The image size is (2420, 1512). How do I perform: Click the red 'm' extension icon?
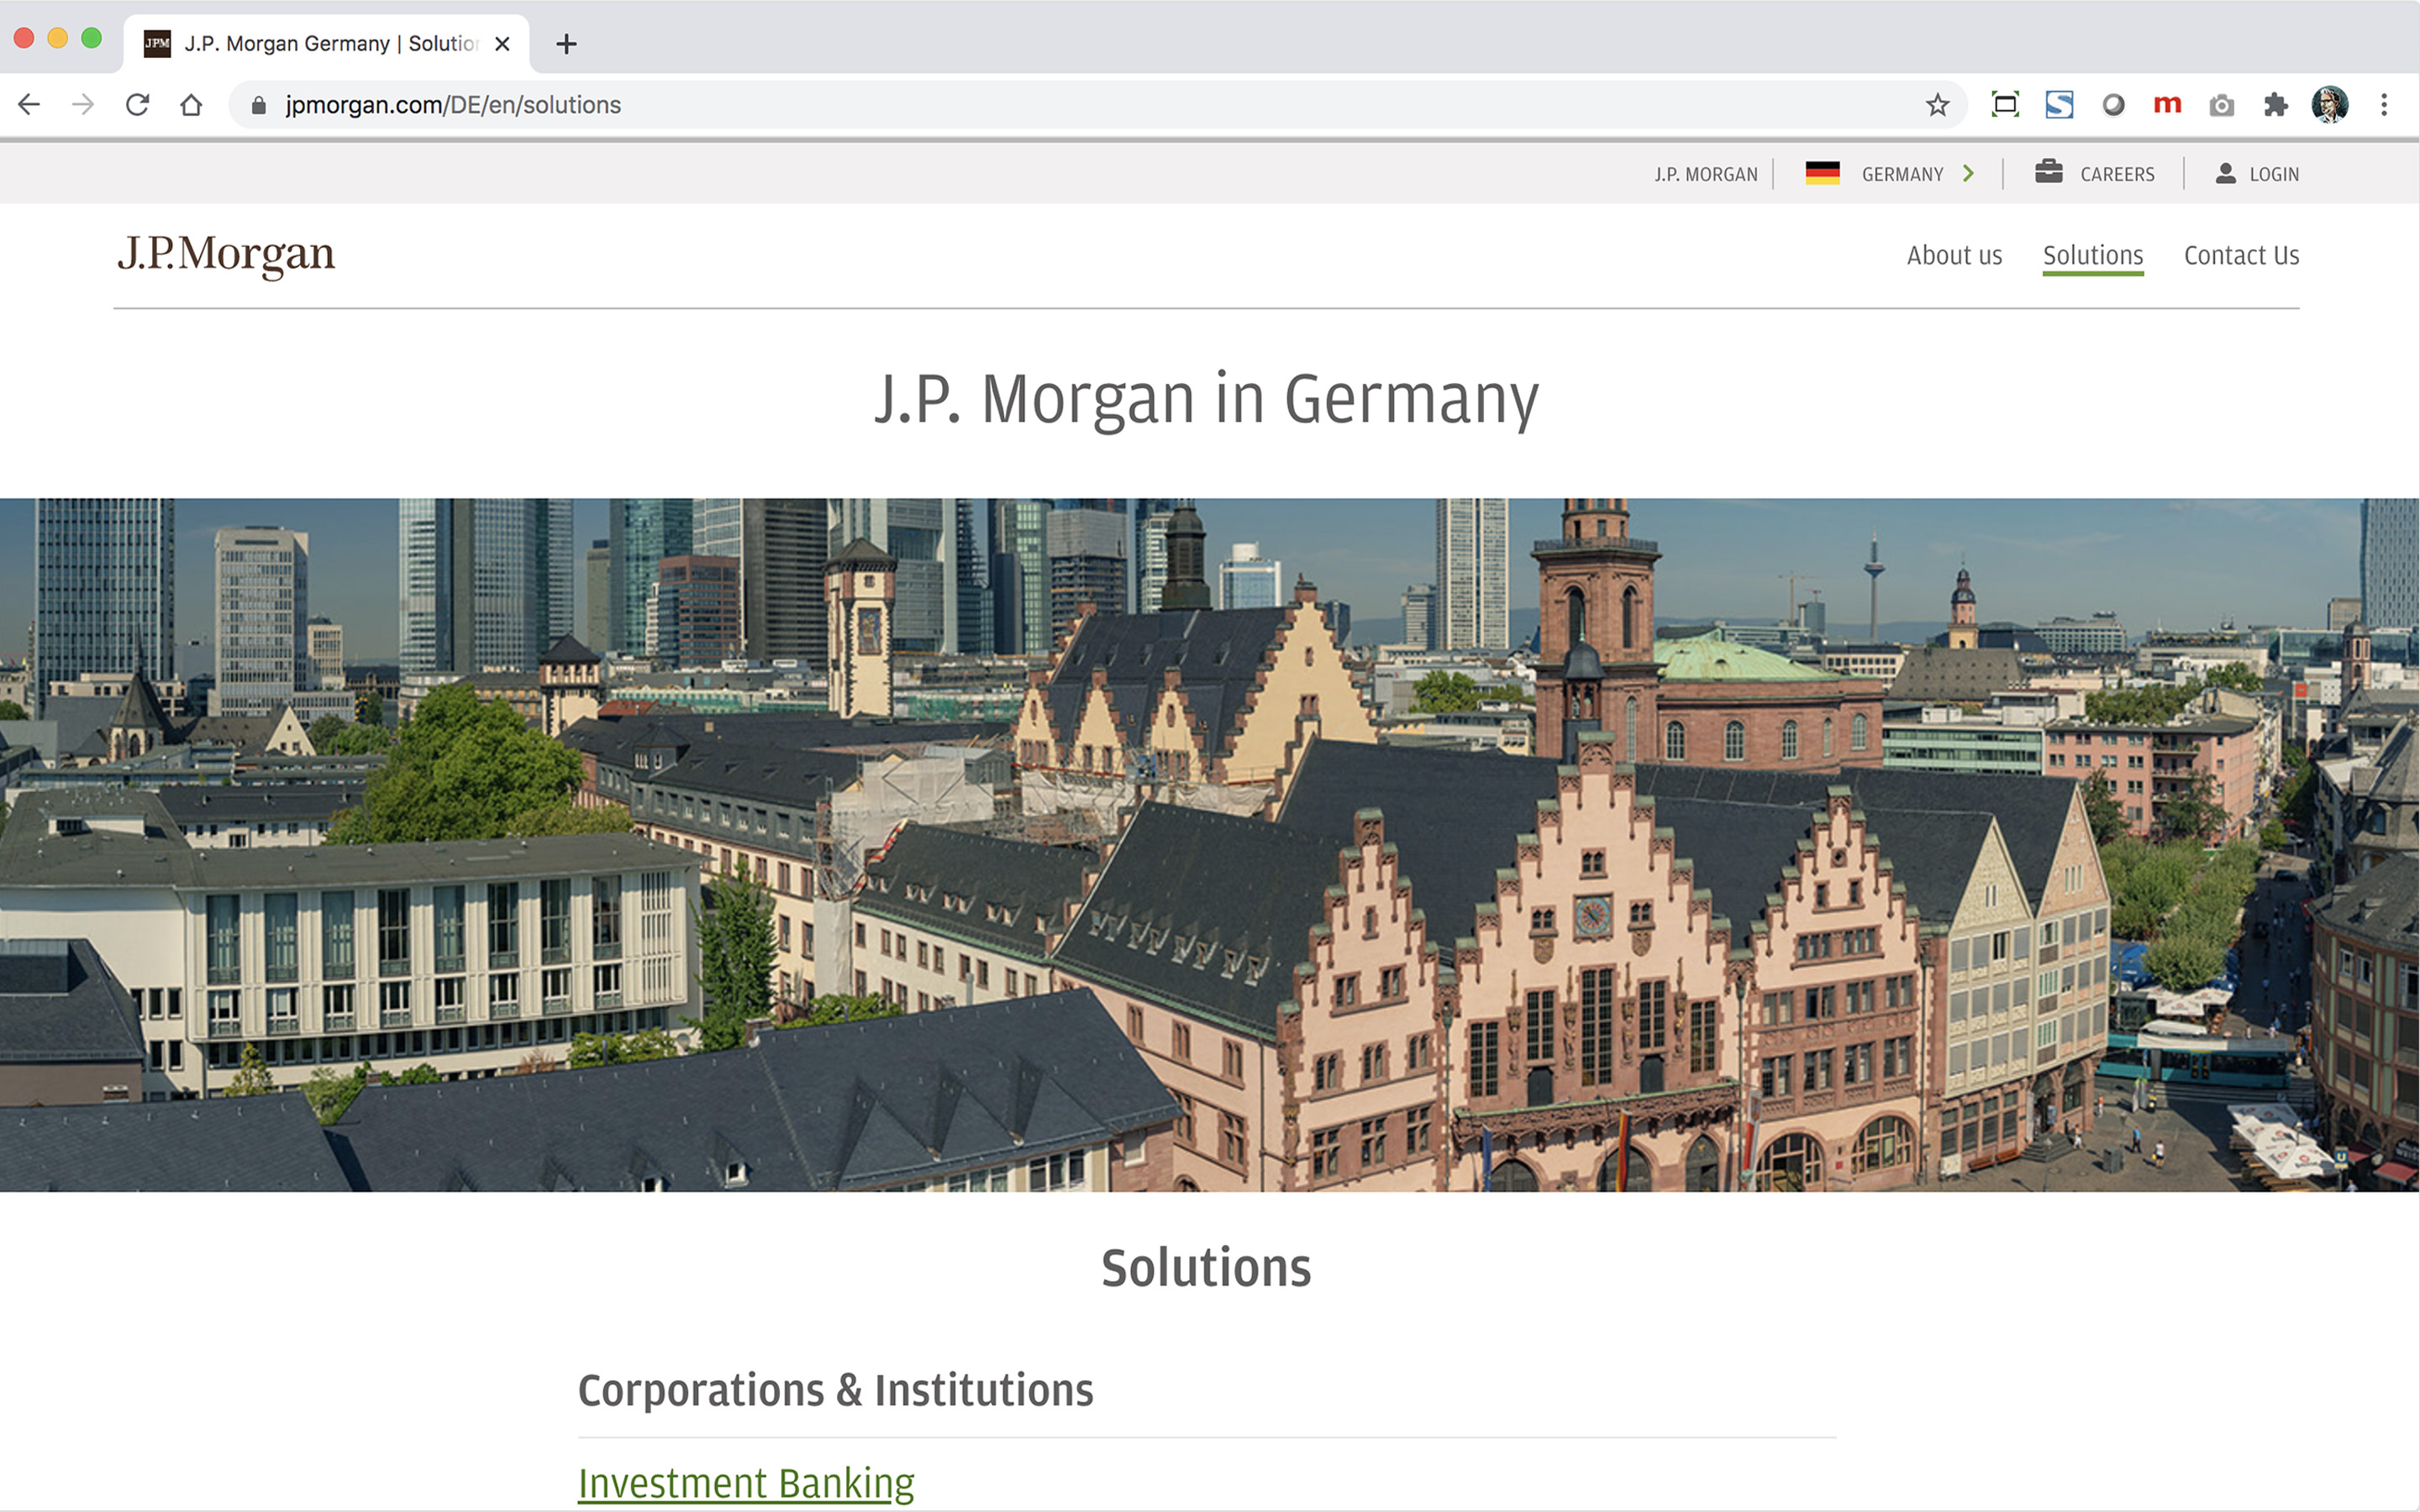(2167, 105)
